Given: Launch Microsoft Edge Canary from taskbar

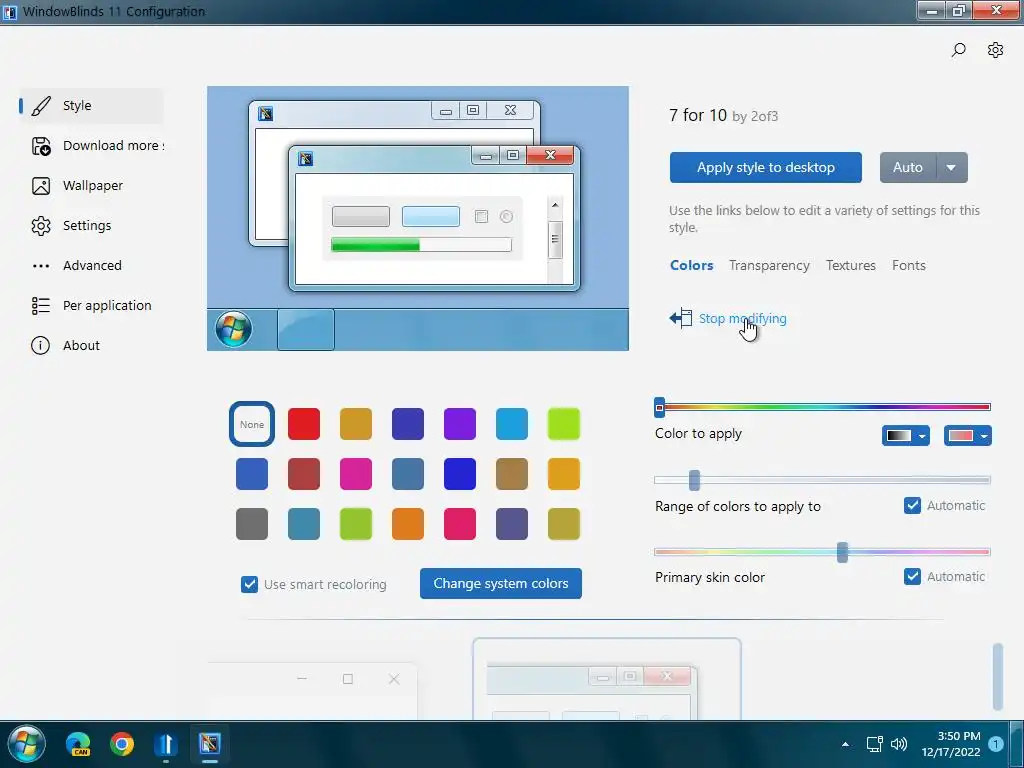Looking at the screenshot, I should pyautogui.click(x=78, y=744).
